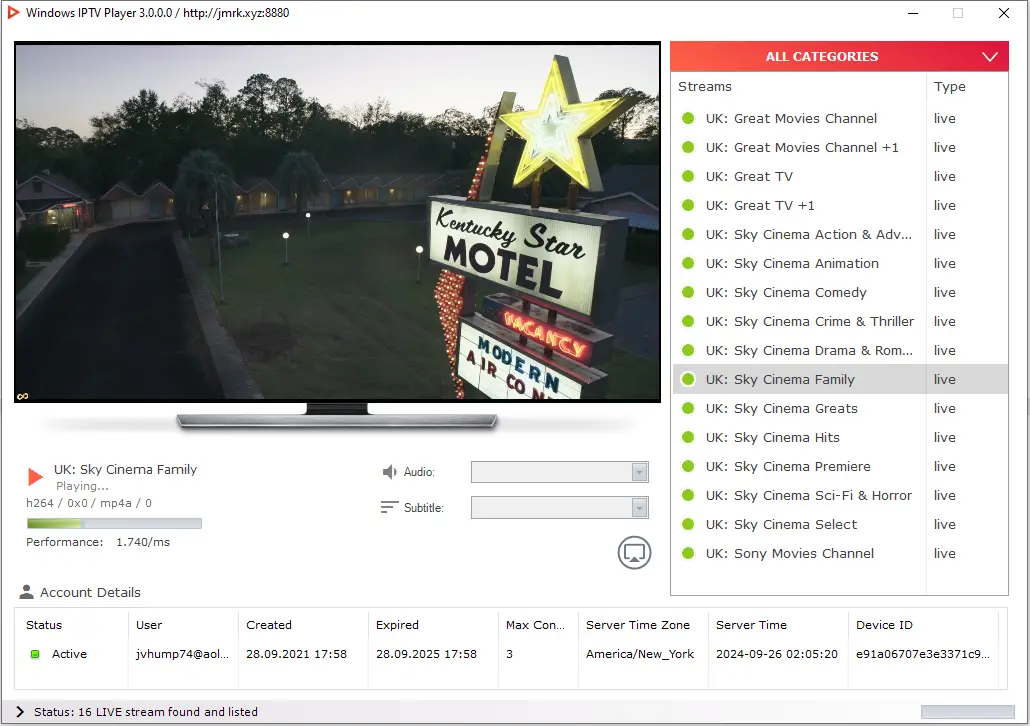Click the Account Details person icon
The height and width of the screenshot is (726, 1030).
click(x=26, y=592)
